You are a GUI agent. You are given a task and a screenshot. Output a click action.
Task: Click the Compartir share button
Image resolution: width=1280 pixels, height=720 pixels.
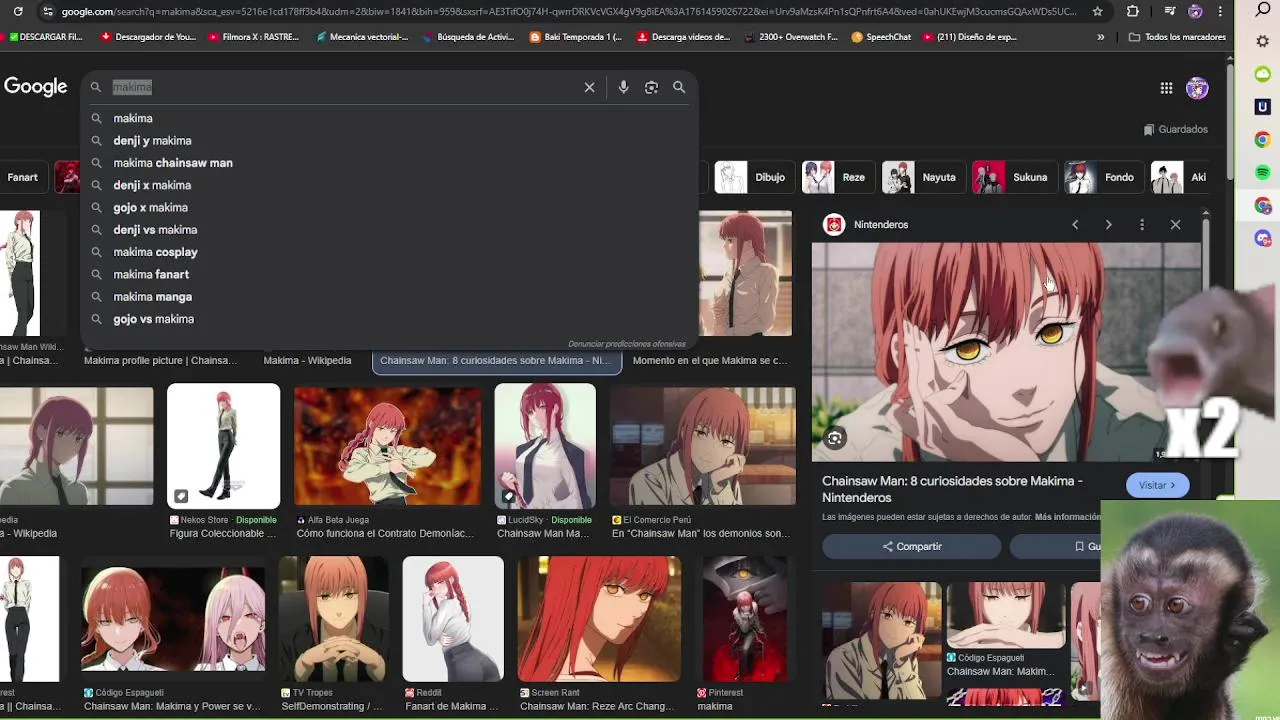click(911, 546)
